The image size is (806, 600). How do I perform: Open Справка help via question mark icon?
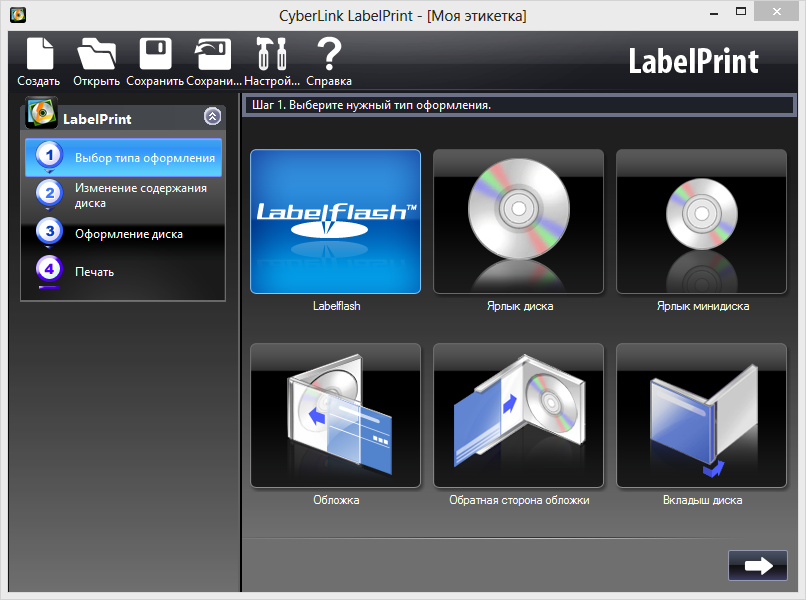pyautogui.click(x=328, y=58)
